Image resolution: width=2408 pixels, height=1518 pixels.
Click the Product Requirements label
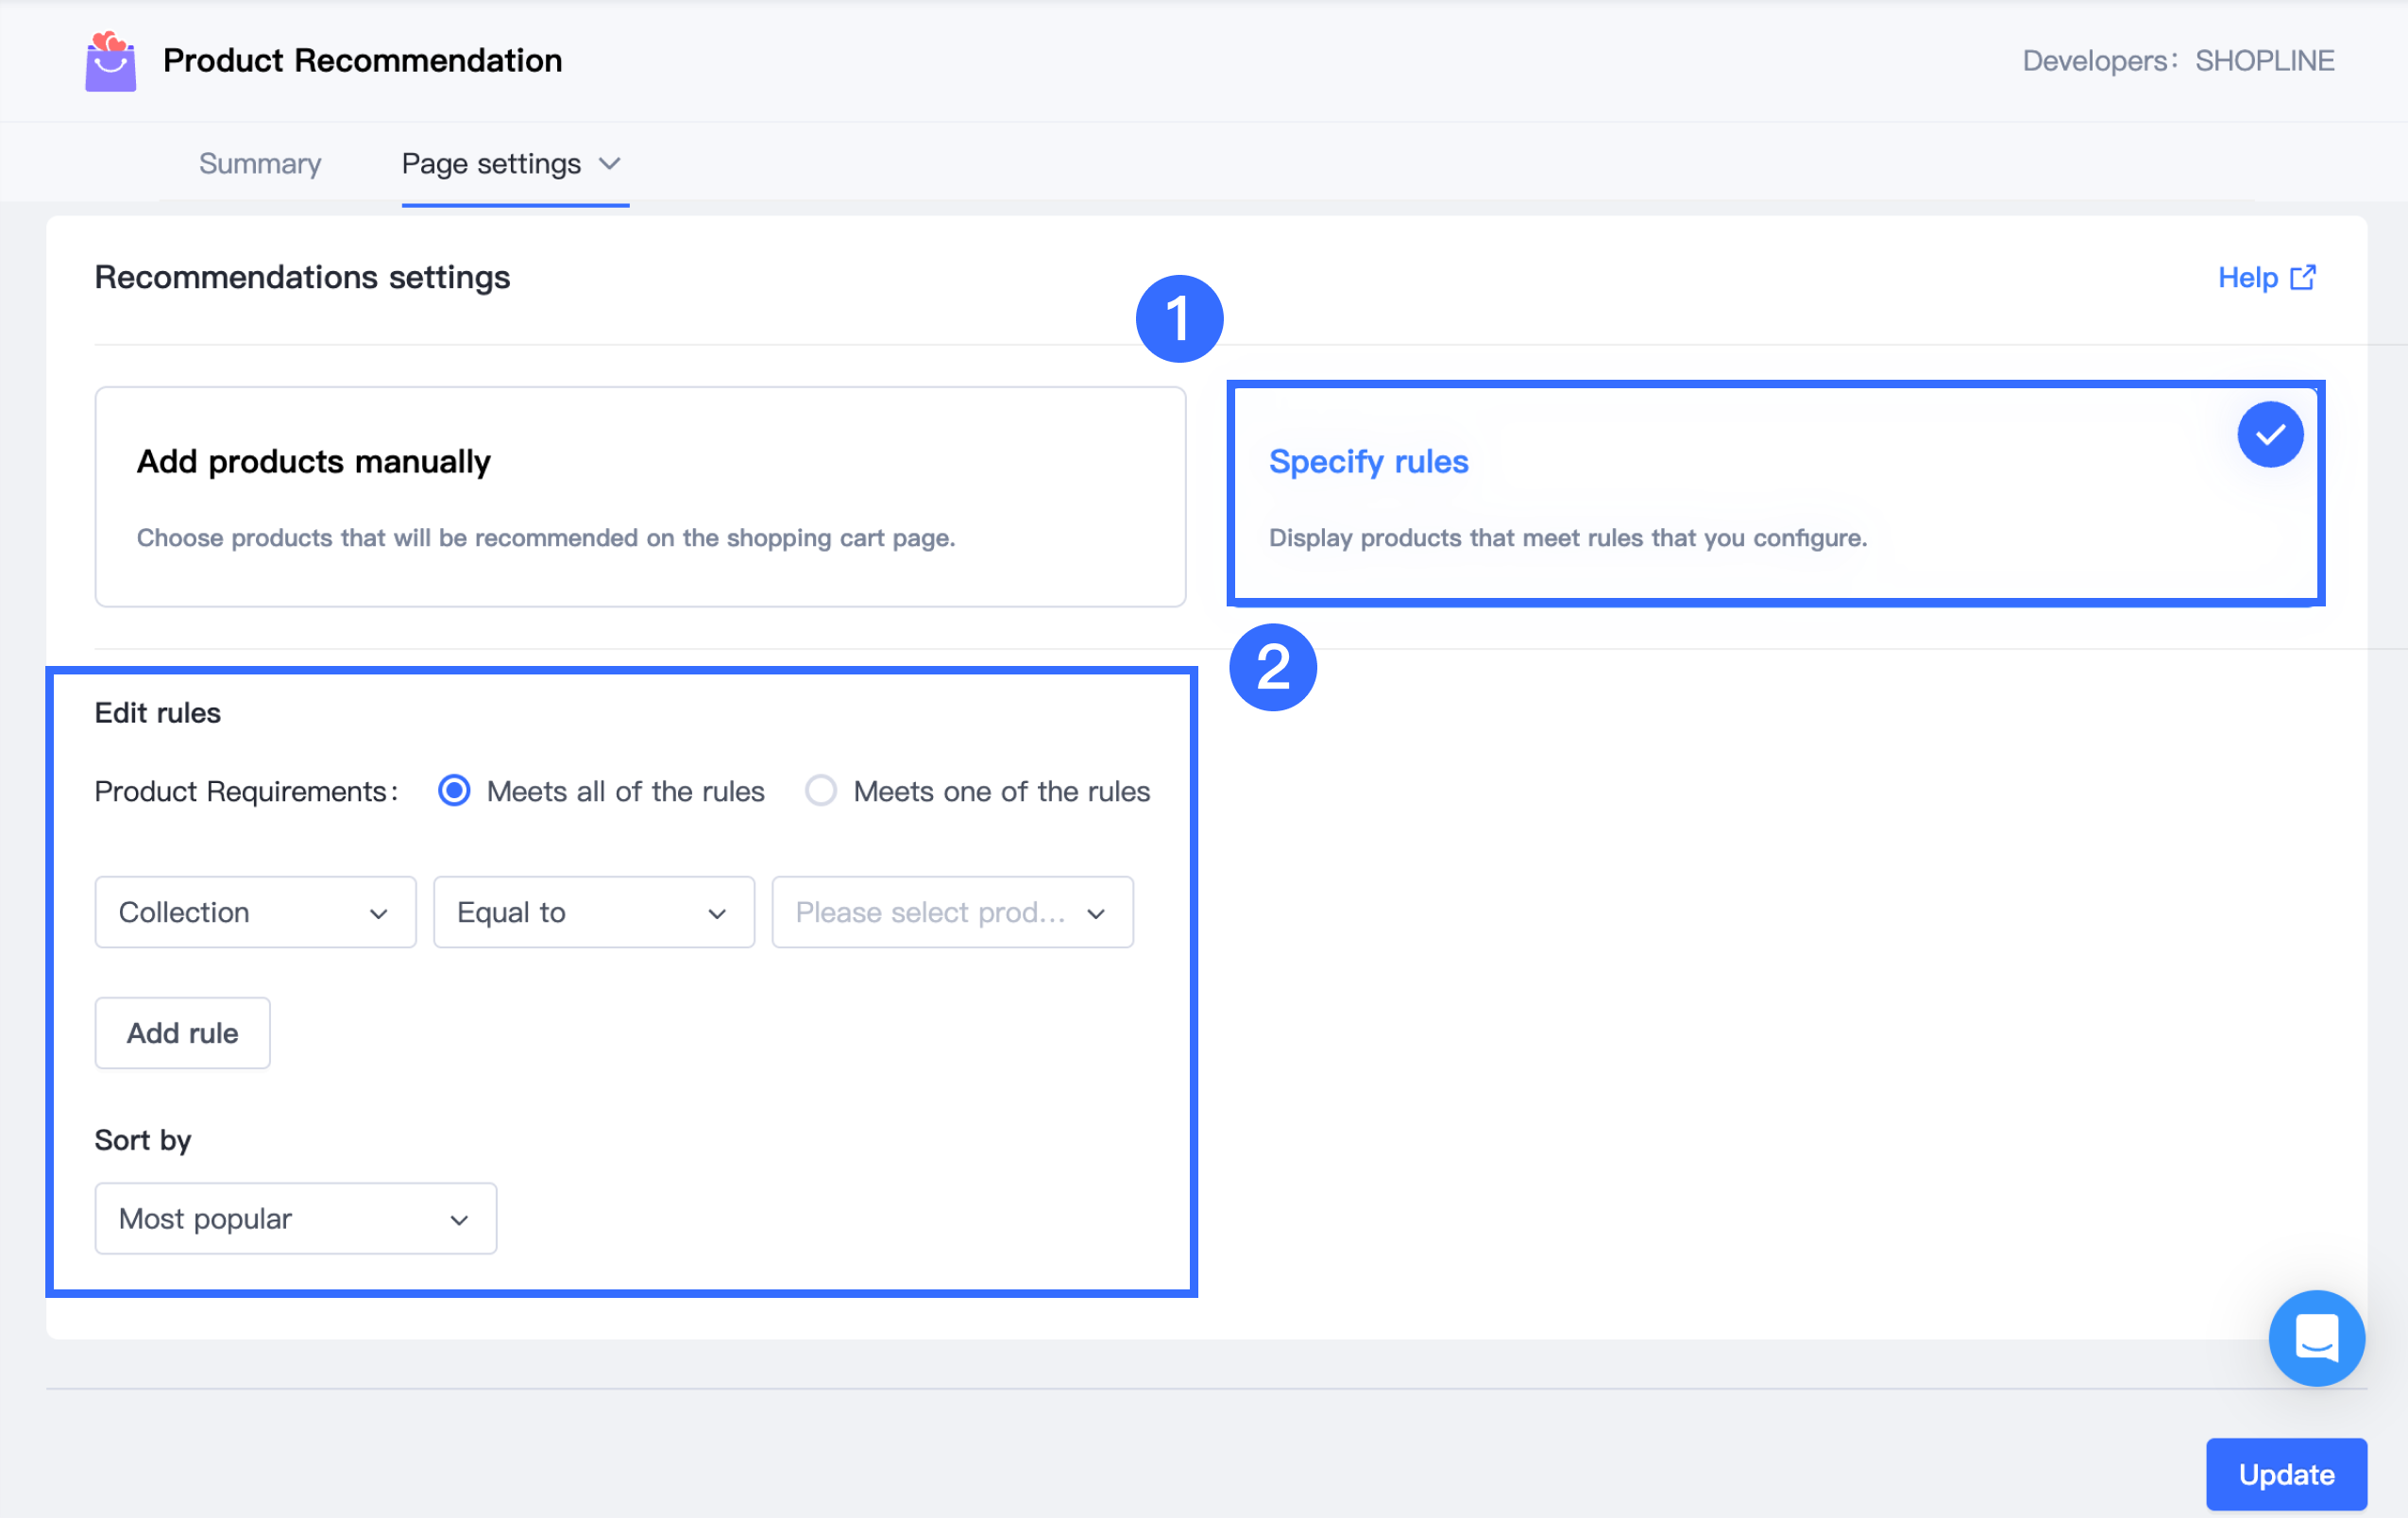246,791
